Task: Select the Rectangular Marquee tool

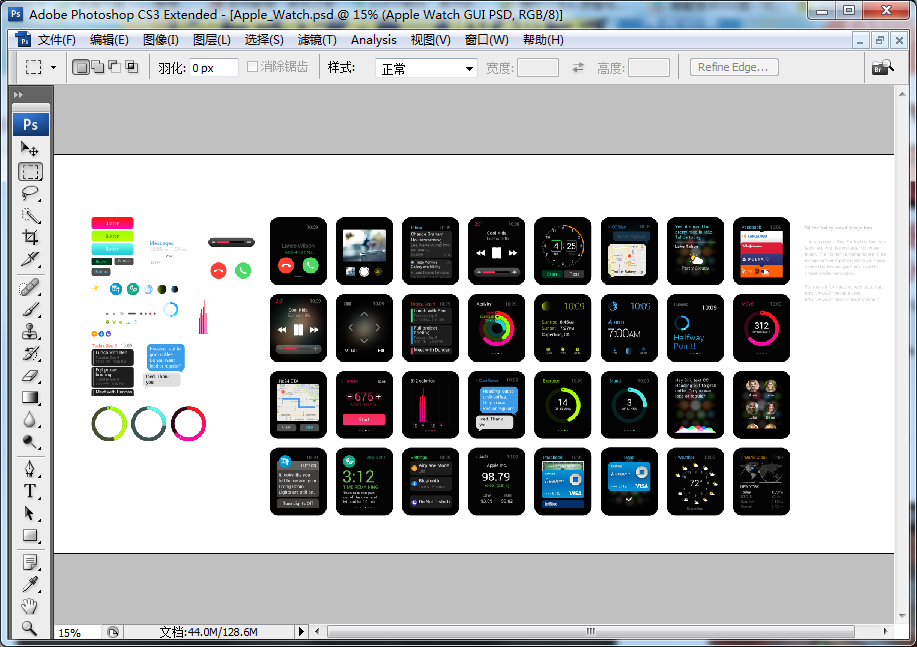Action: pos(30,171)
